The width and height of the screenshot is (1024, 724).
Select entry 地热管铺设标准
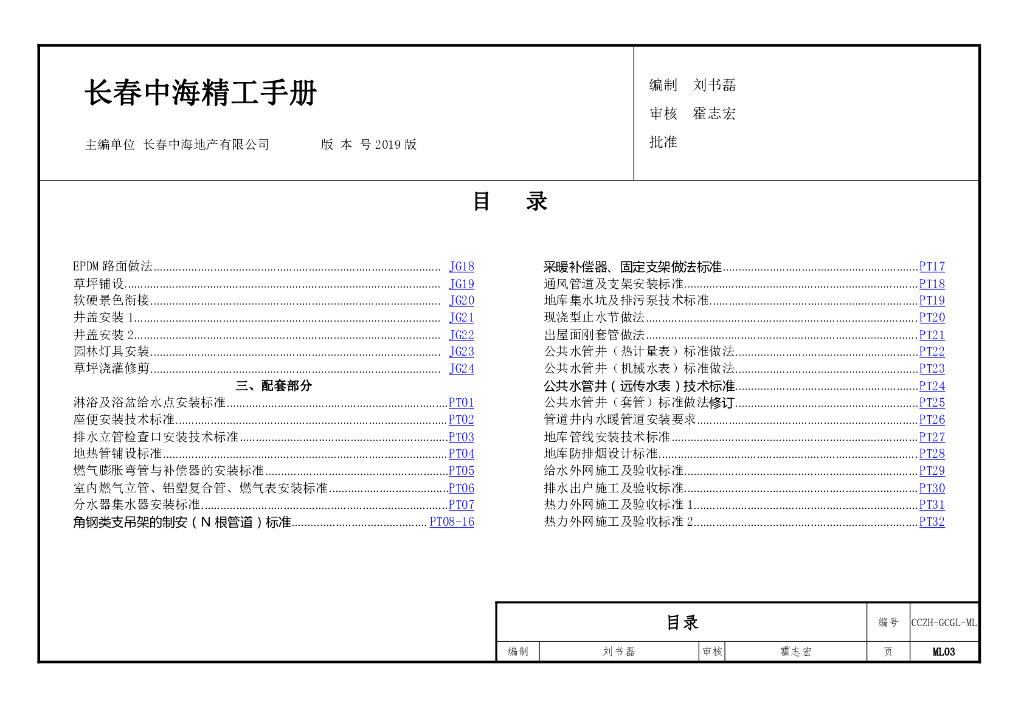point(117,454)
